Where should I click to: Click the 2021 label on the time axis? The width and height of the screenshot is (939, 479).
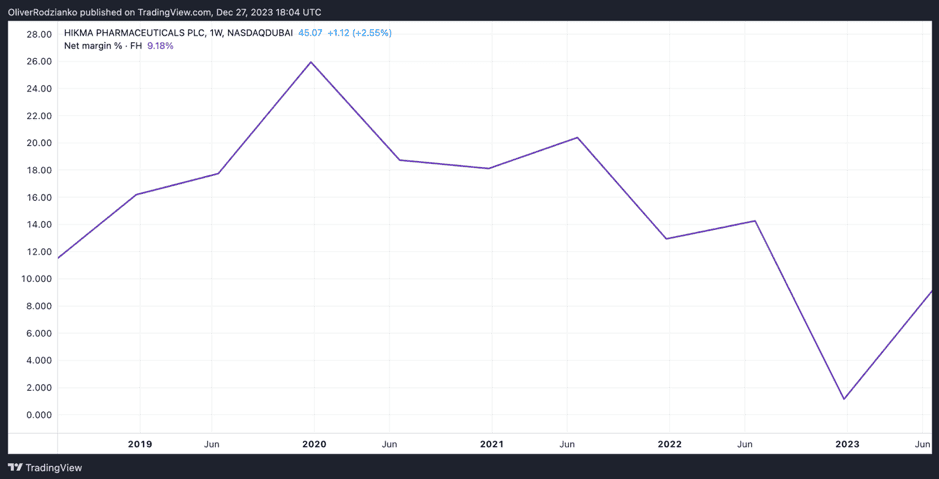(491, 444)
